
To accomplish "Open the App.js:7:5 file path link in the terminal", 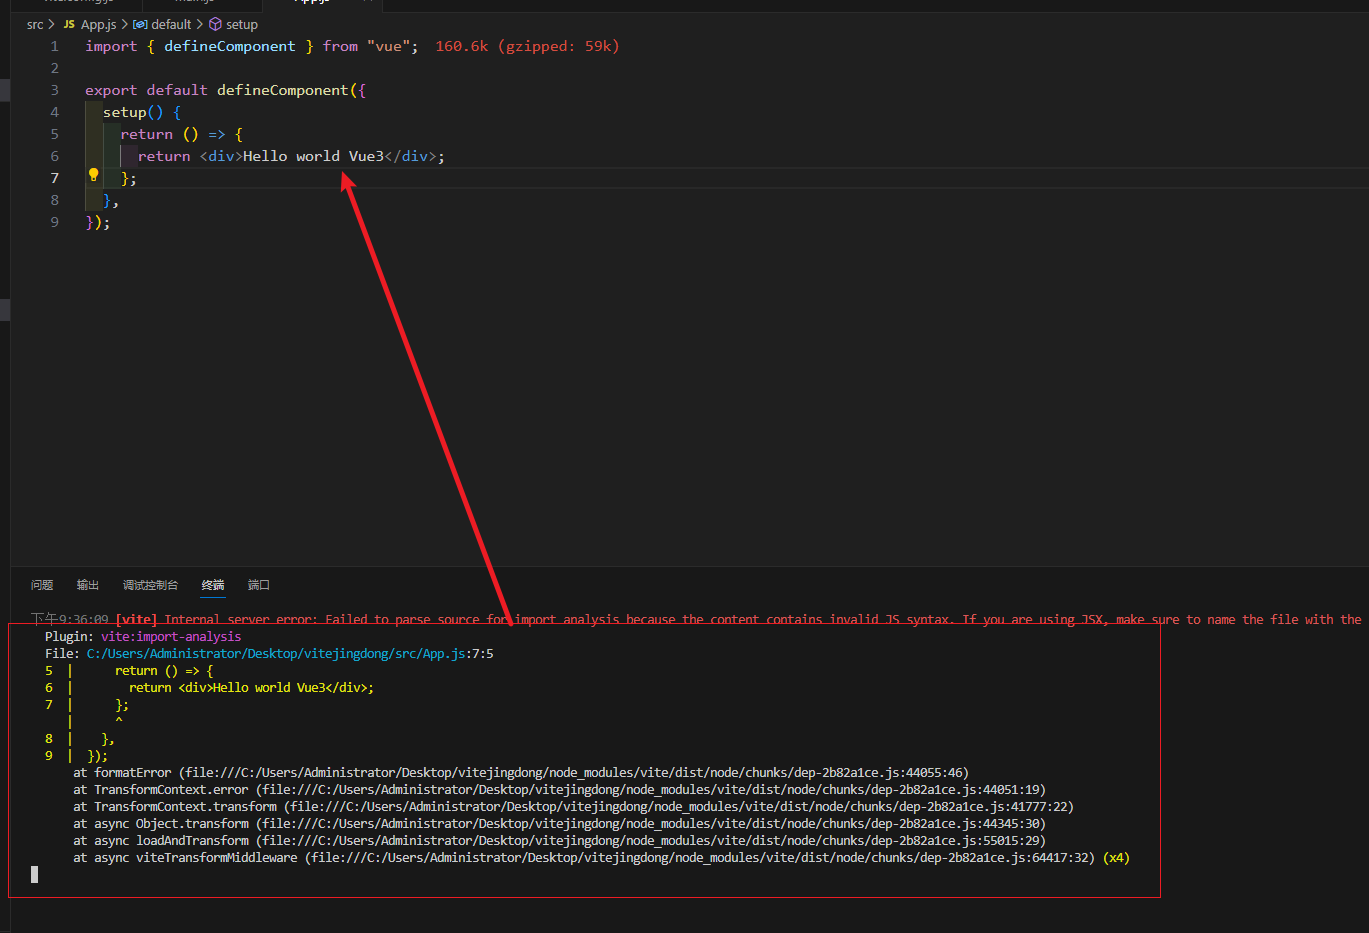I will [x=290, y=653].
